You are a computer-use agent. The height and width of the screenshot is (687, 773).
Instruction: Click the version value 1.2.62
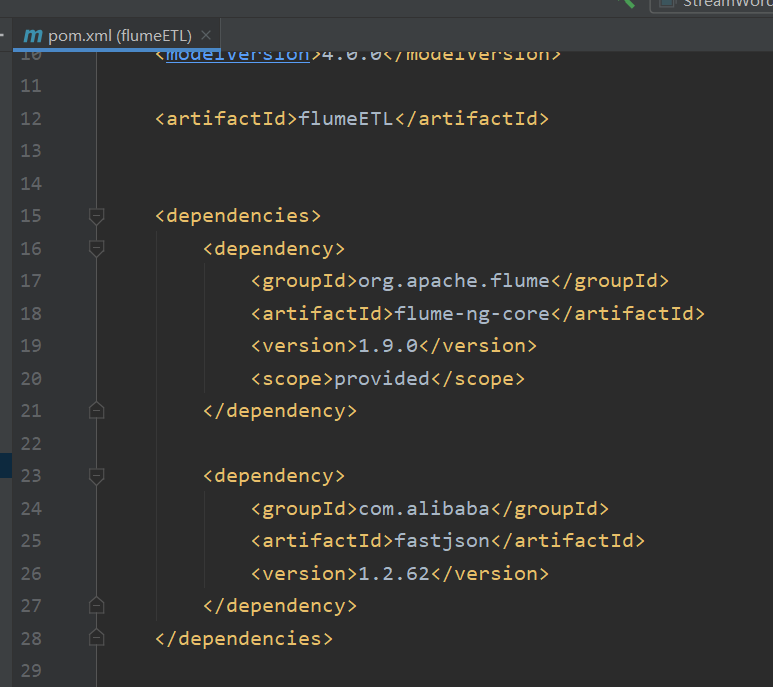pyautogui.click(x=394, y=574)
